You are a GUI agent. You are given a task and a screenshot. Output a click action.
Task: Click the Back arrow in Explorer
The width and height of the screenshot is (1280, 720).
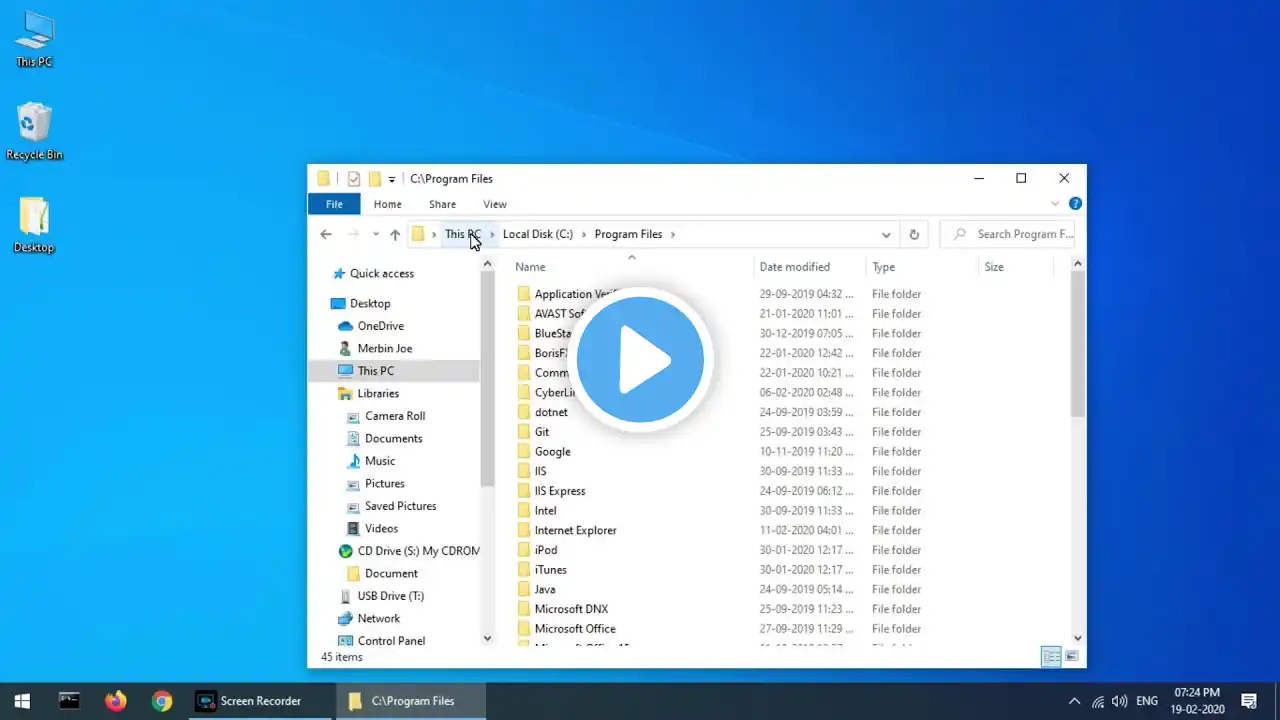pyautogui.click(x=326, y=234)
